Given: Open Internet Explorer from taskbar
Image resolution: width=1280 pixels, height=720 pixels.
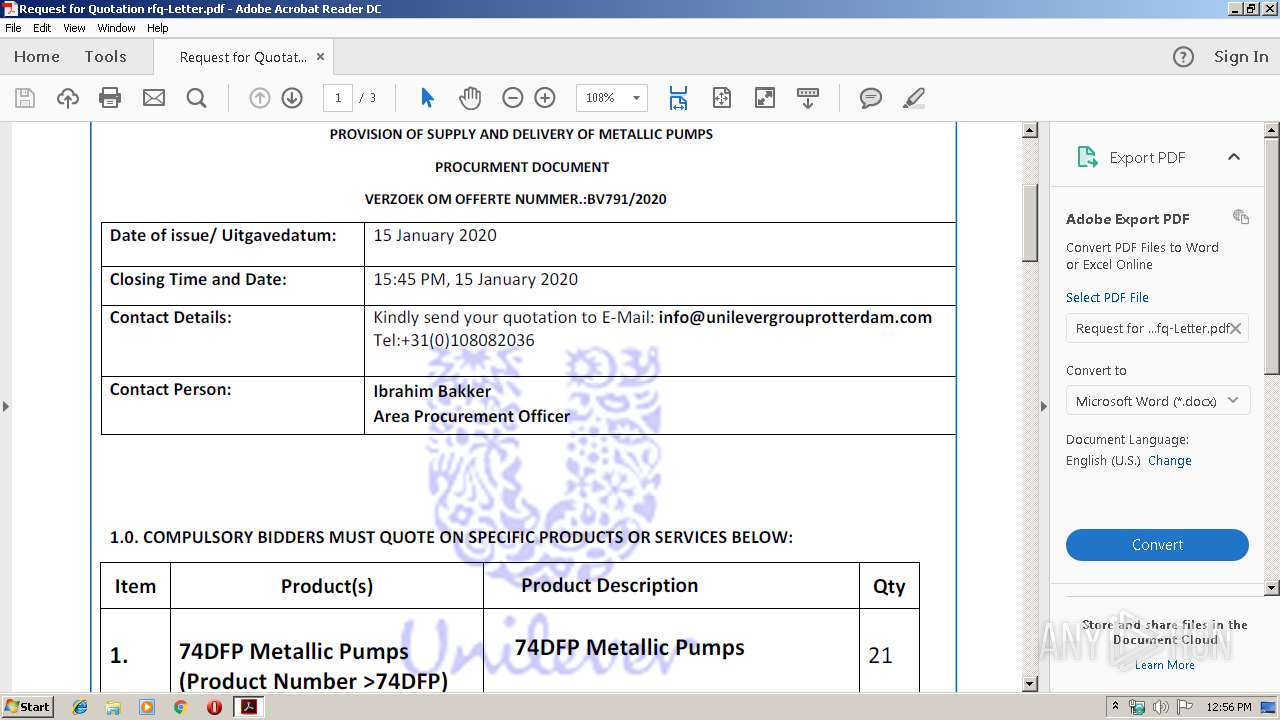Looking at the screenshot, I should pos(81,707).
